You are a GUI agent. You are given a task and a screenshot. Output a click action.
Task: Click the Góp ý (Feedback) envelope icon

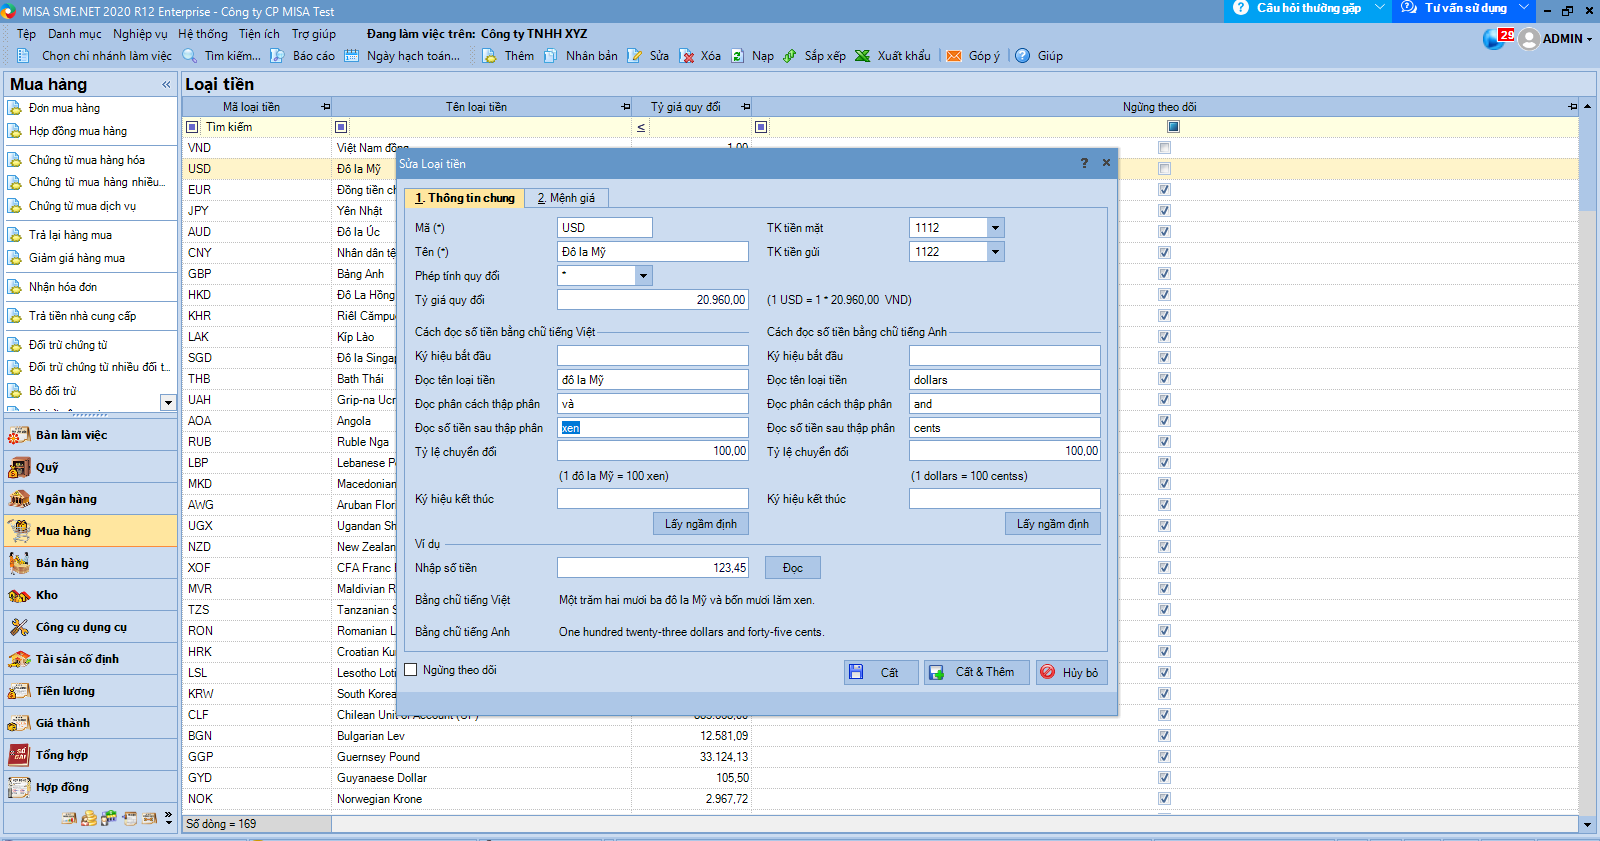[x=954, y=56]
